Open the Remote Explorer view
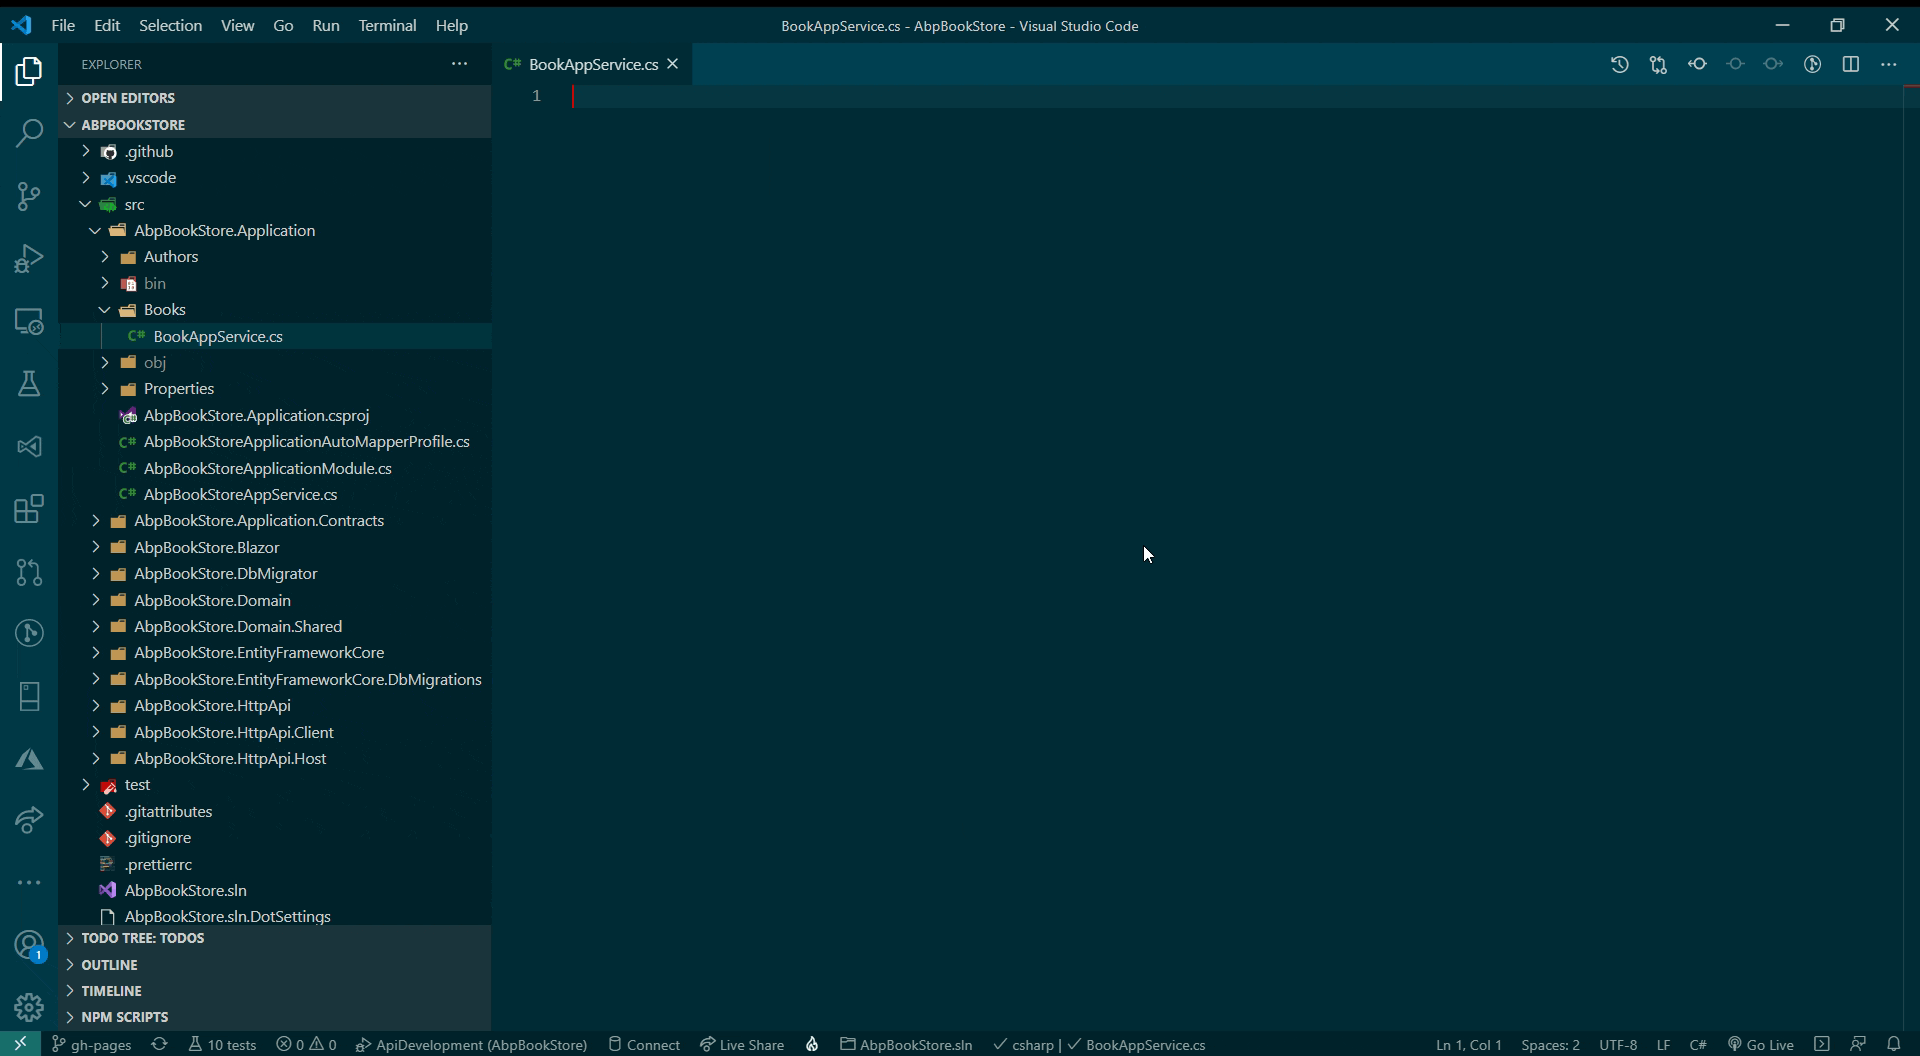The height and width of the screenshot is (1056, 1920). (x=29, y=322)
